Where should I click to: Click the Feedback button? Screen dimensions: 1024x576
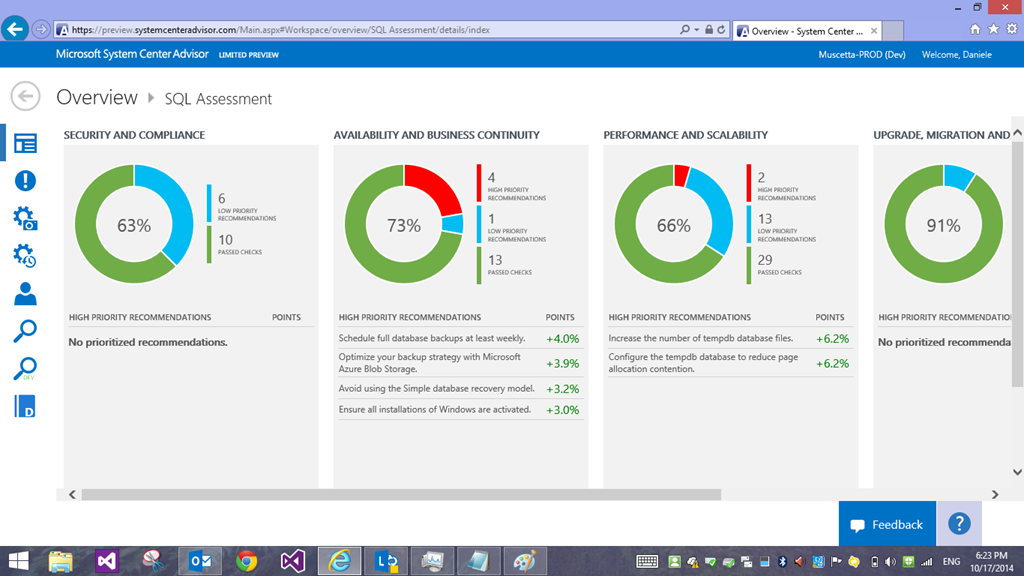(887, 524)
